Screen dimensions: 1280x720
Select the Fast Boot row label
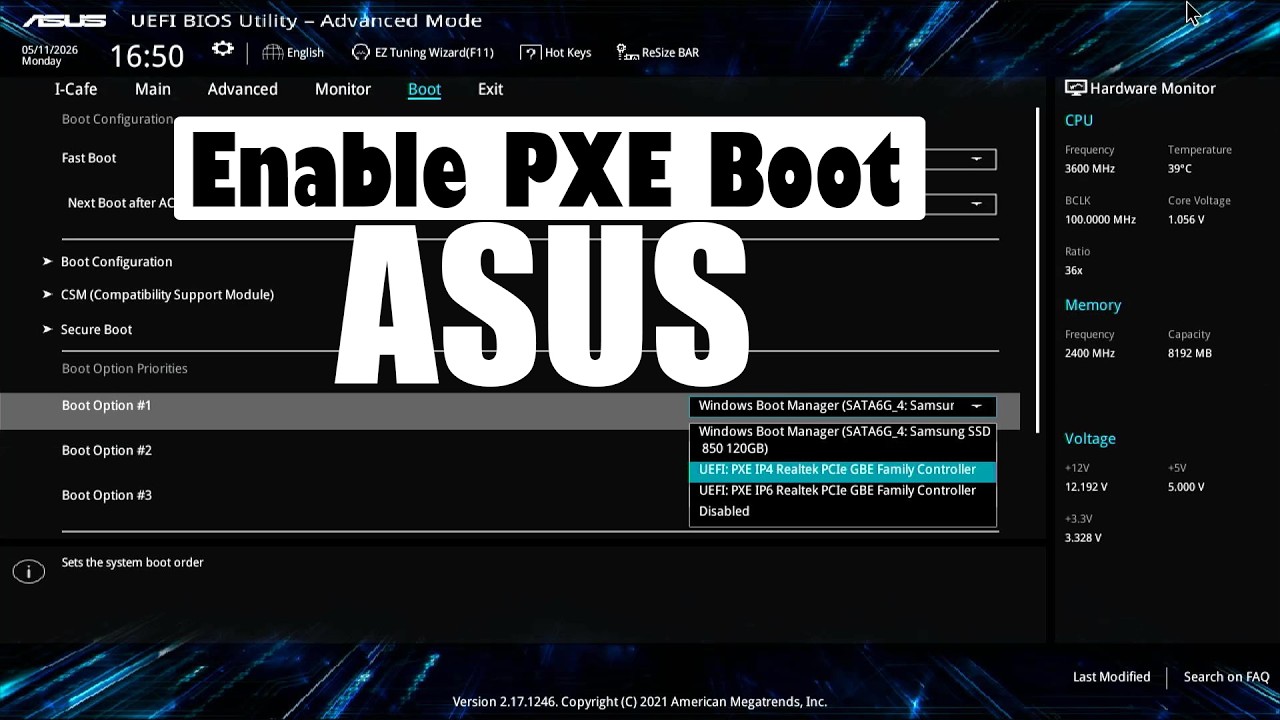(x=89, y=158)
